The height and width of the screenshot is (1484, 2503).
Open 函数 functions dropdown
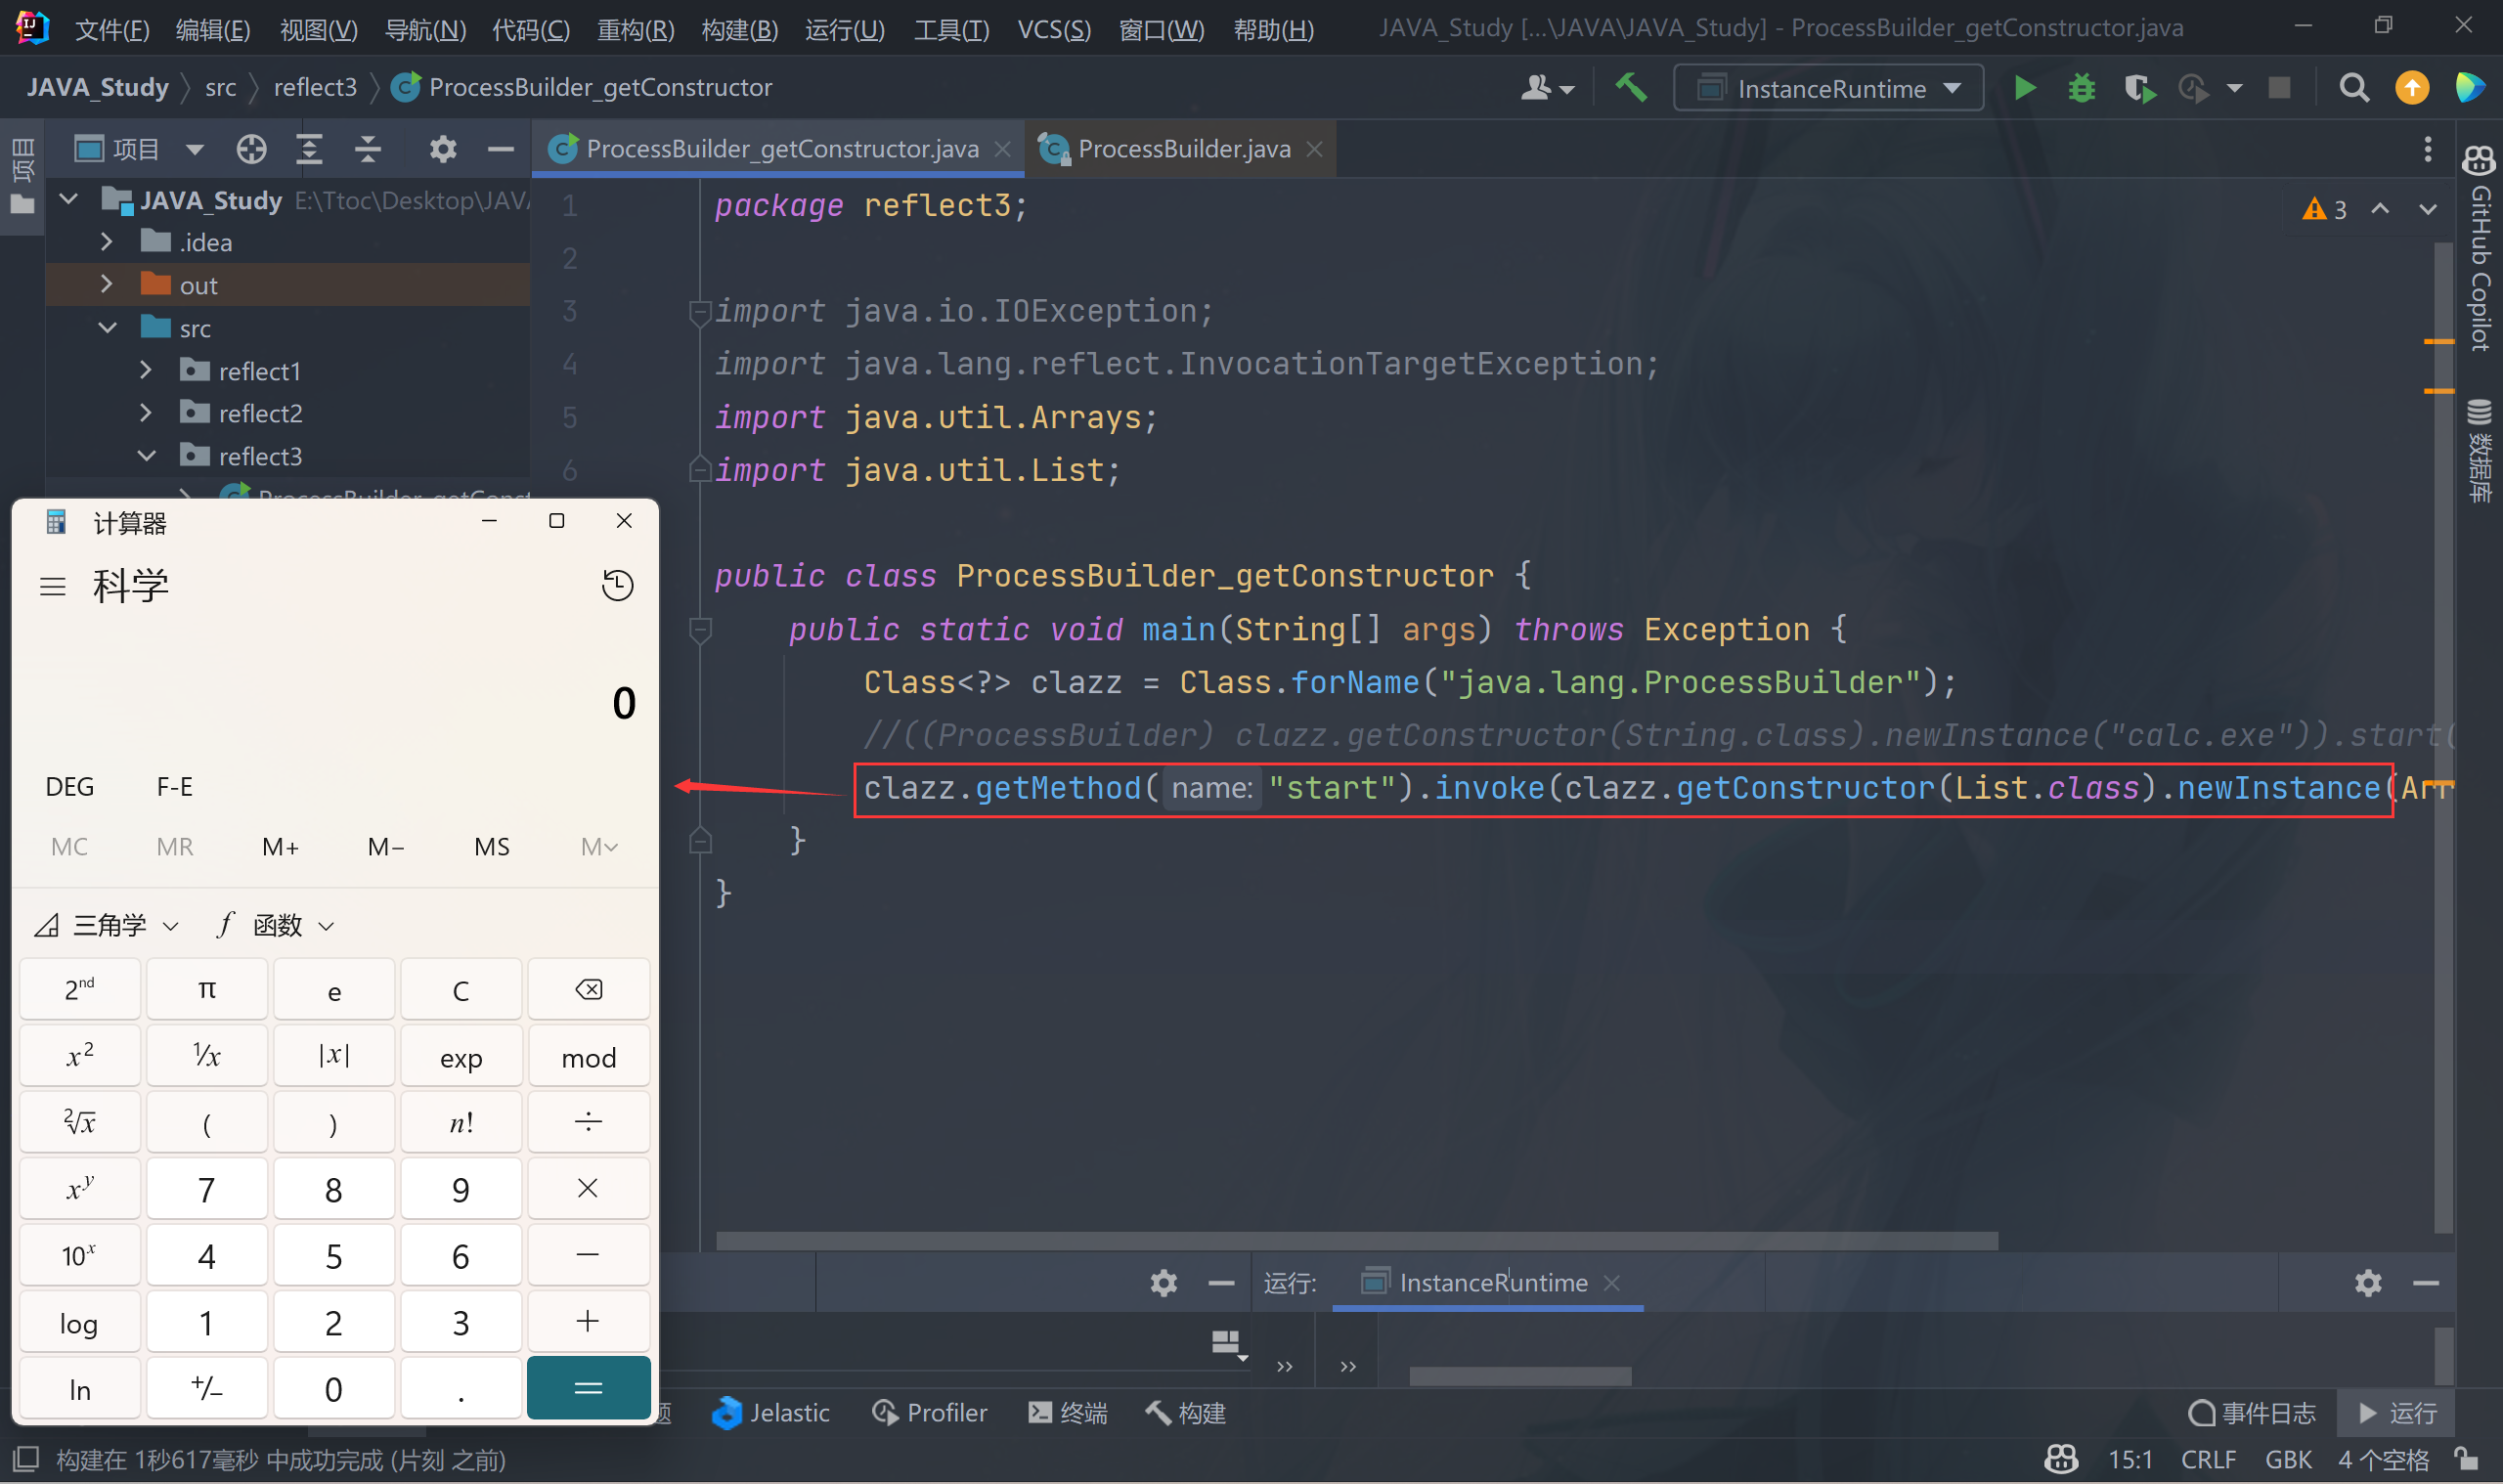[x=275, y=925]
